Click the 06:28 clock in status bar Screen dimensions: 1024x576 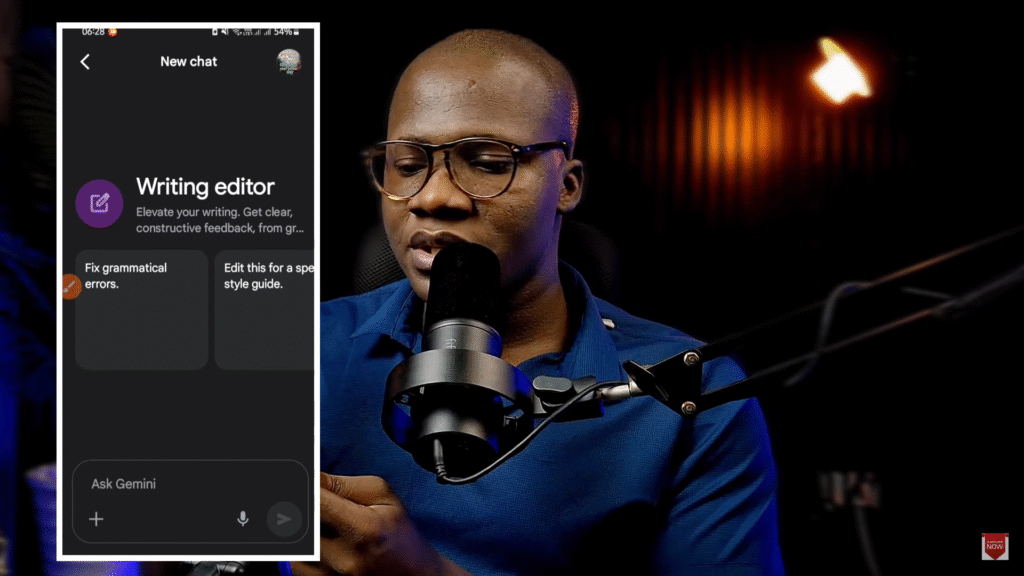pyautogui.click(x=93, y=32)
